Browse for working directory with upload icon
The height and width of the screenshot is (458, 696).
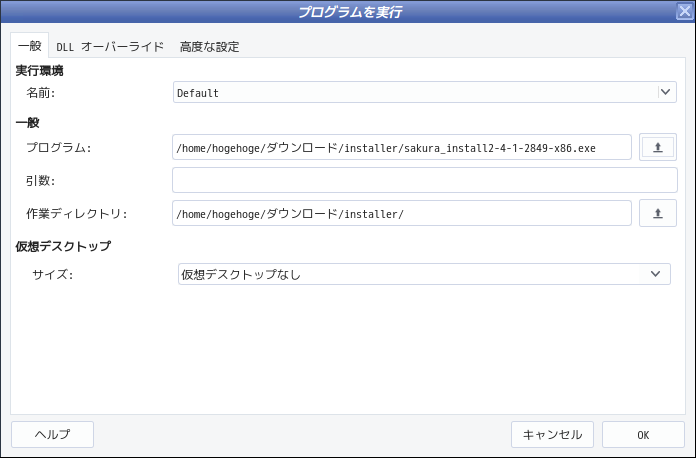coord(657,213)
